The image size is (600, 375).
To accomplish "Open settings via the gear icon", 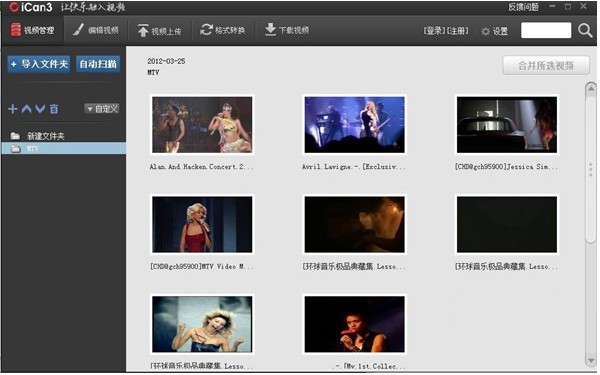I will [x=486, y=31].
